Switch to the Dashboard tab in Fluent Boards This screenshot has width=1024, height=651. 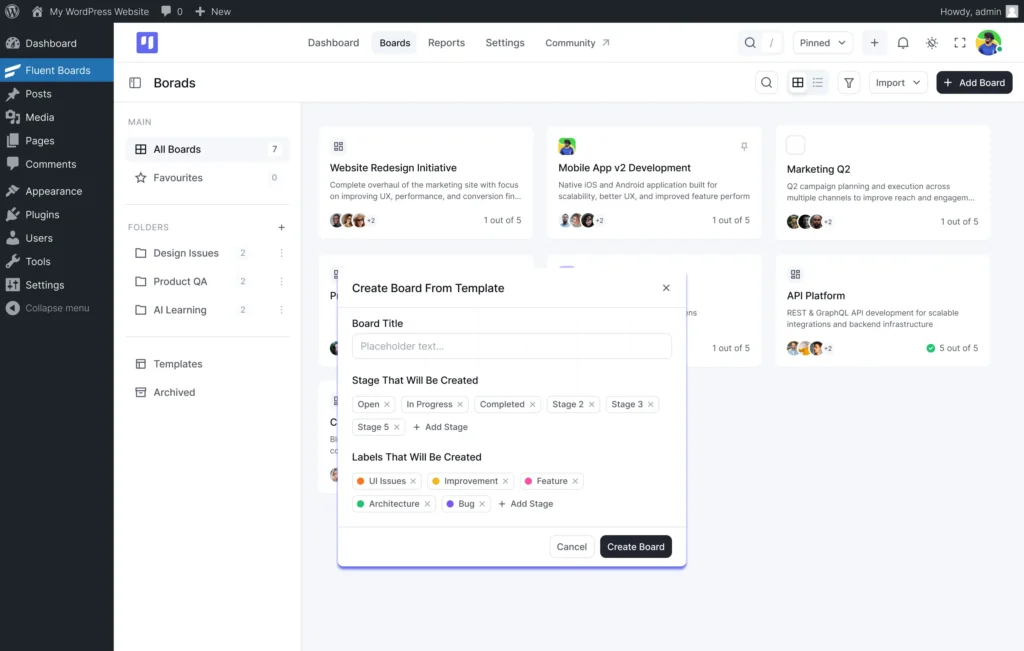click(333, 42)
